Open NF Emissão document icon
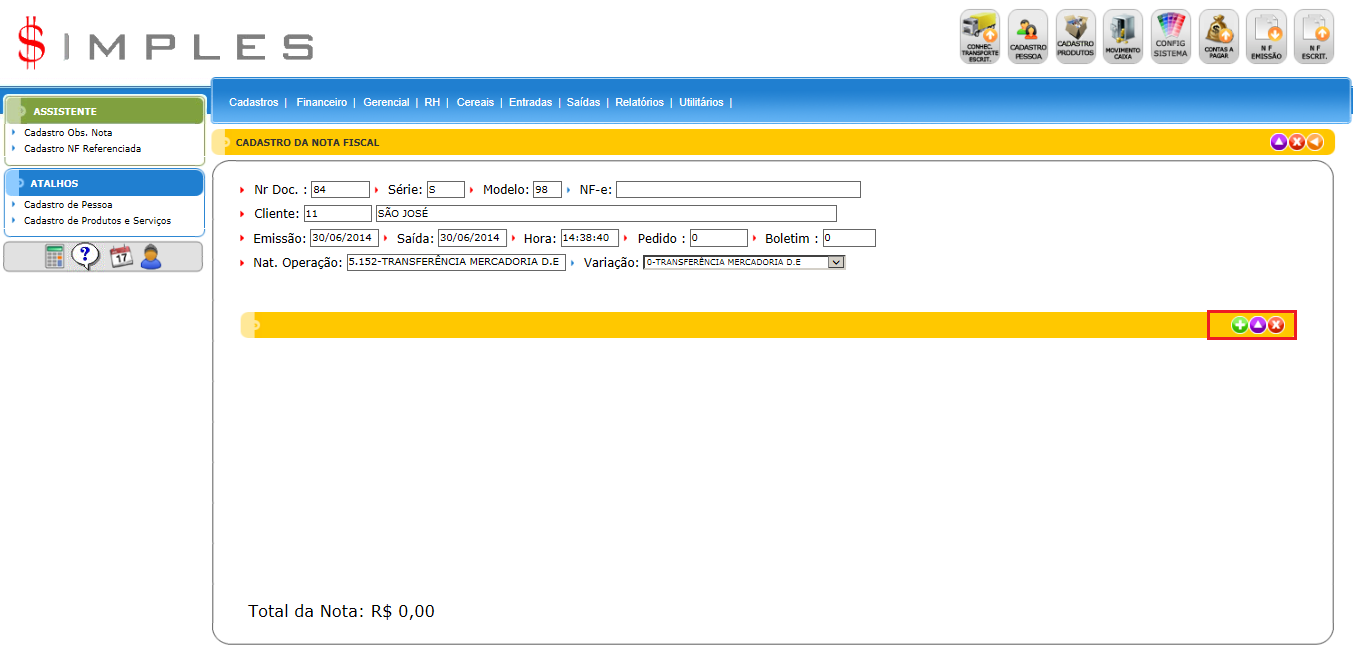The height and width of the screenshot is (649, 1353). pos(1266,37)
